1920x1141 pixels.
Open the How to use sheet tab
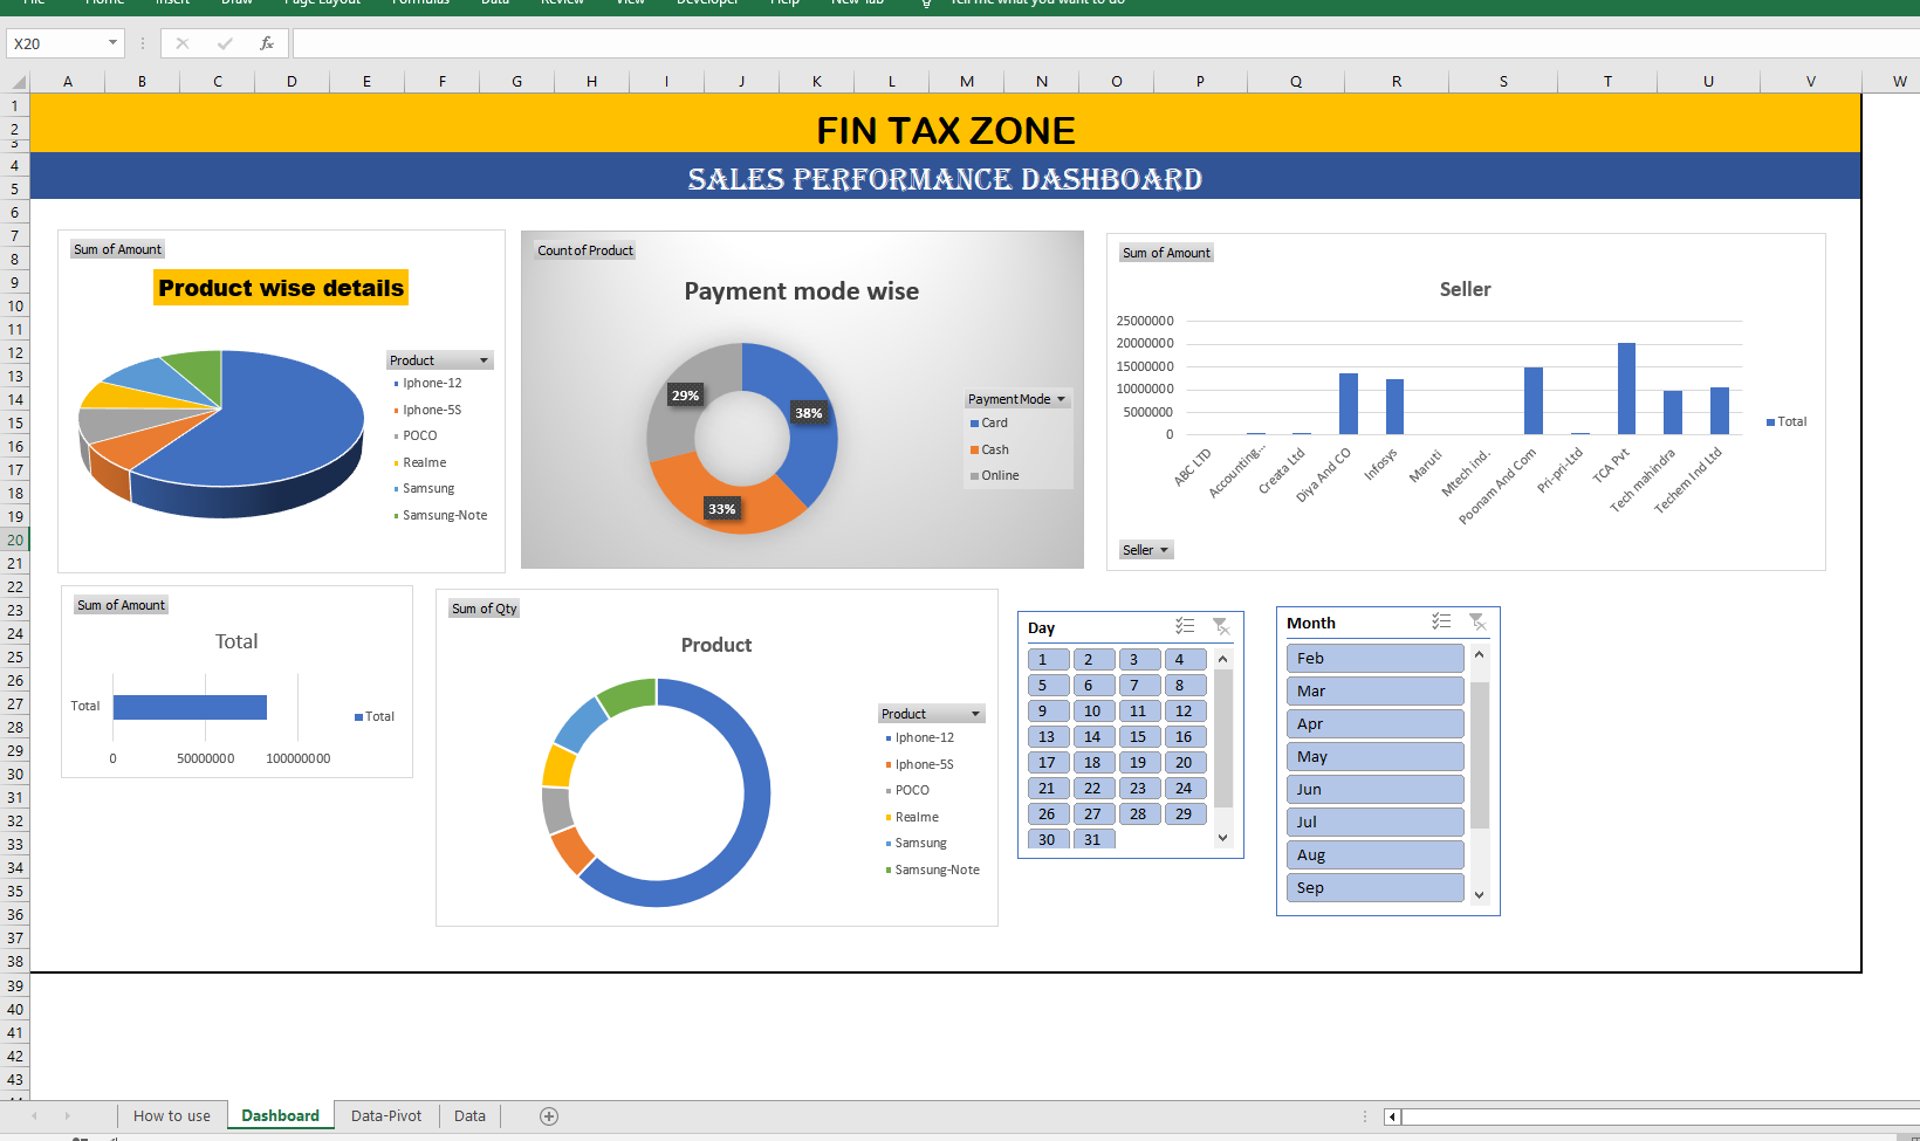tap(172, 1116)
